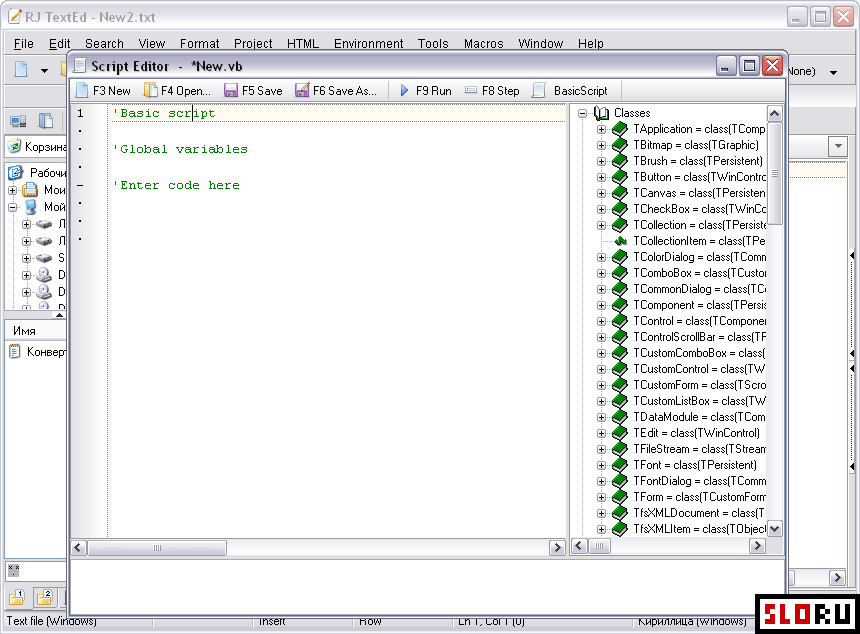
Task: Select the BasicScript language button
Action: tap(570, 90)
